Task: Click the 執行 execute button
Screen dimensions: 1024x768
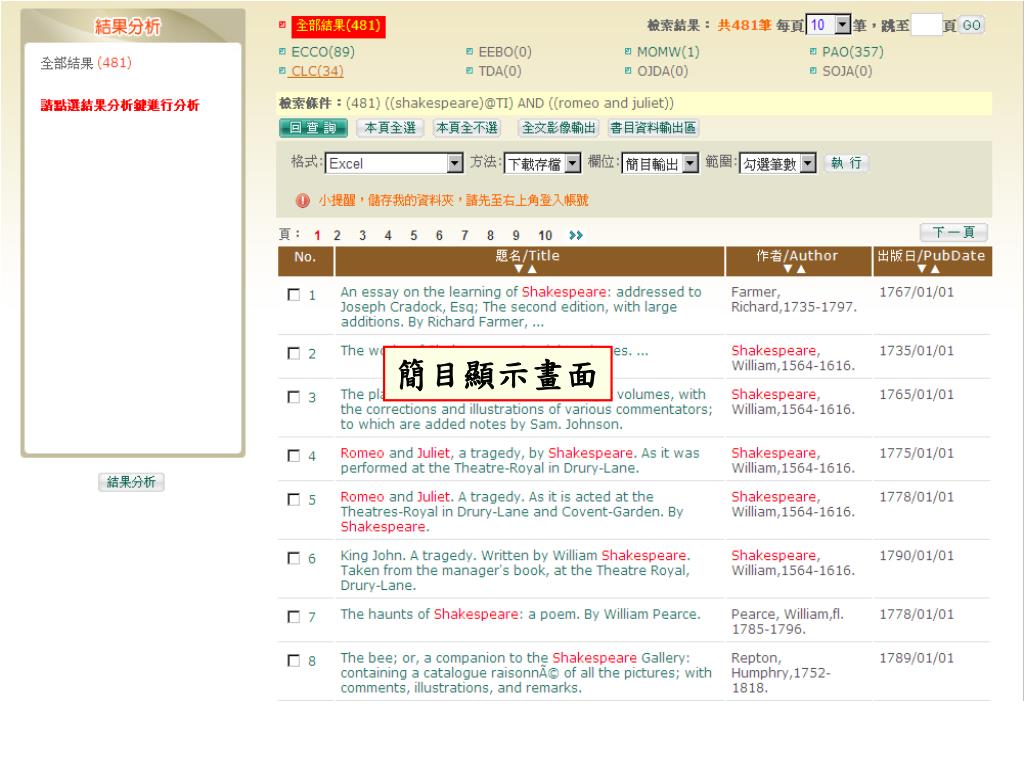Action: (x=846, y=163)
